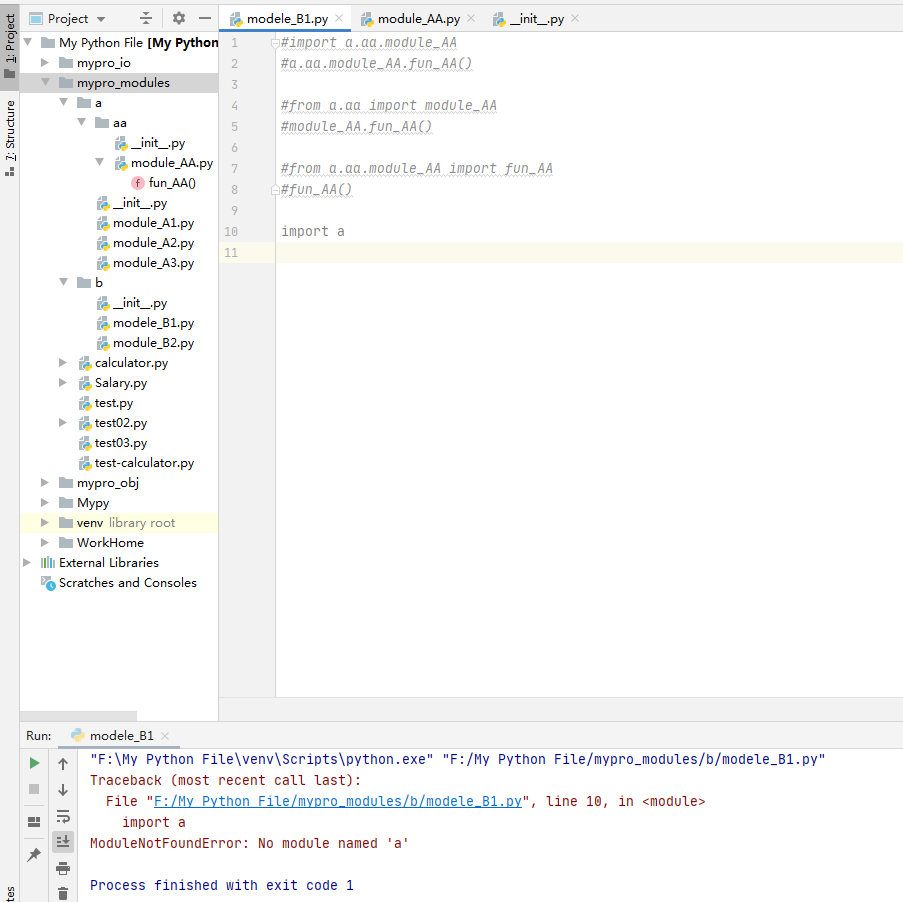This screenshot has width=903, height=902.
Task: Collapse the mypro_modules folder
Action: click(45, 82)
